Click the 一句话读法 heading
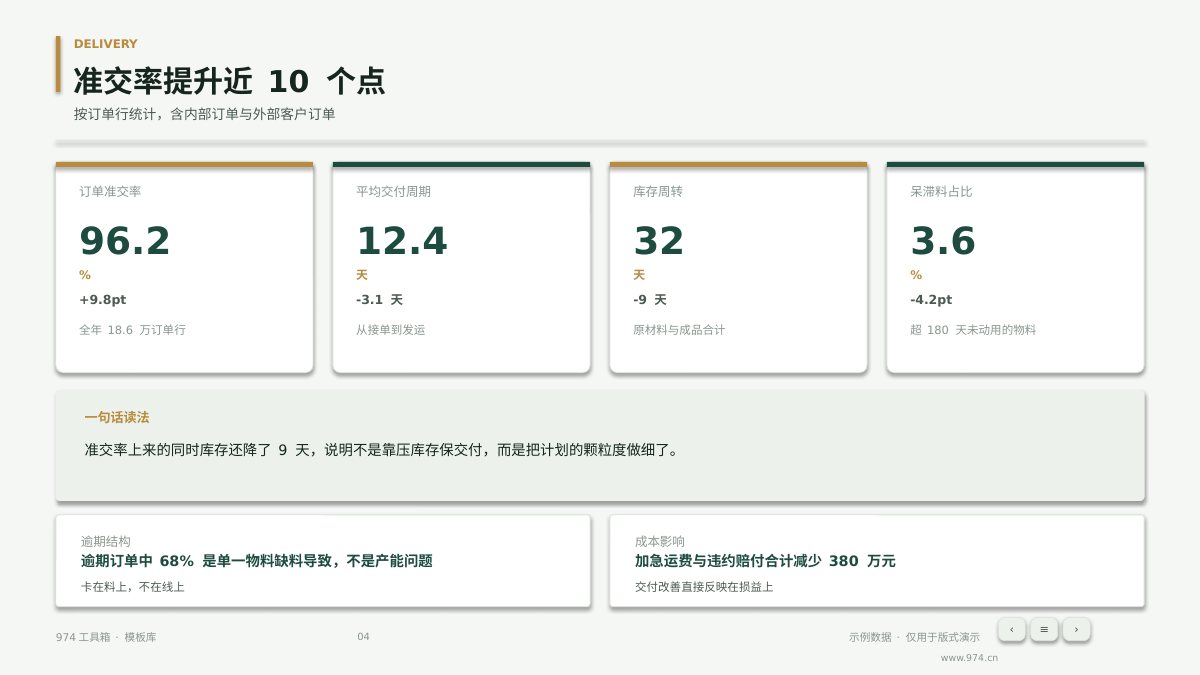Screen dimensions: 1200x675 tap(117, 417)
